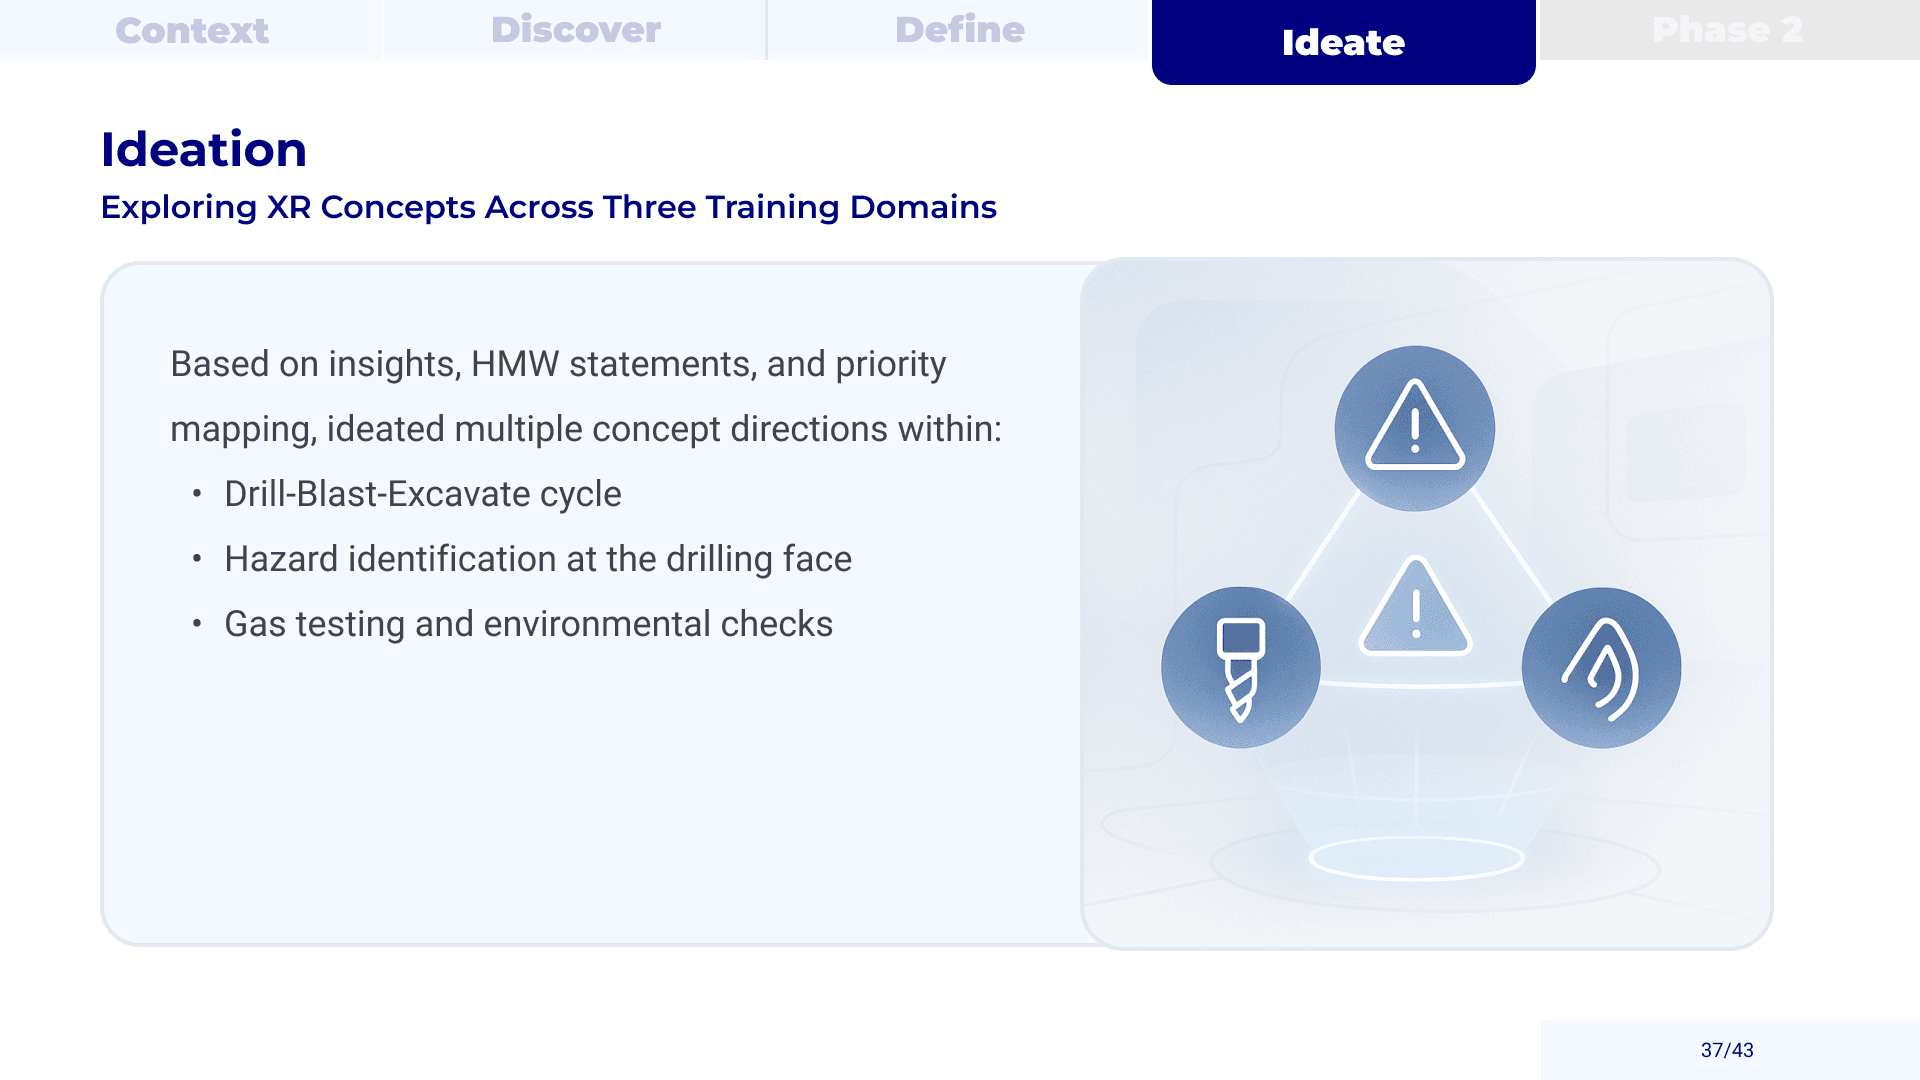The width and height of the screenshot is (1920, 1080).
Task: Click the Drill-Blast-Excavate cycle bullet
Action: 422,494
